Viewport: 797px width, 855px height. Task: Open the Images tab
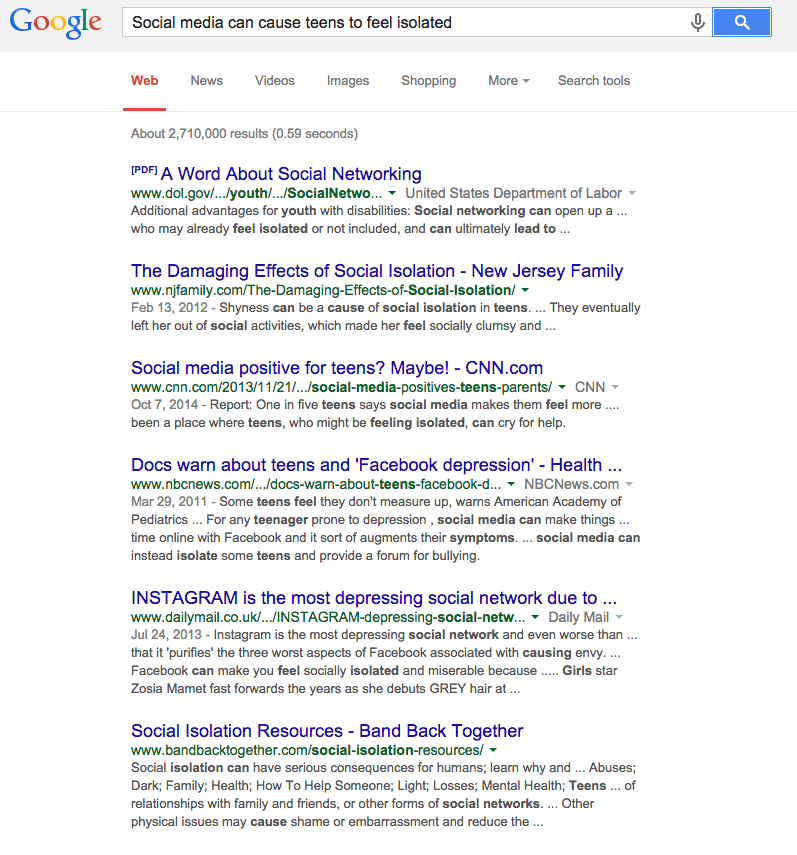[348, 81]
